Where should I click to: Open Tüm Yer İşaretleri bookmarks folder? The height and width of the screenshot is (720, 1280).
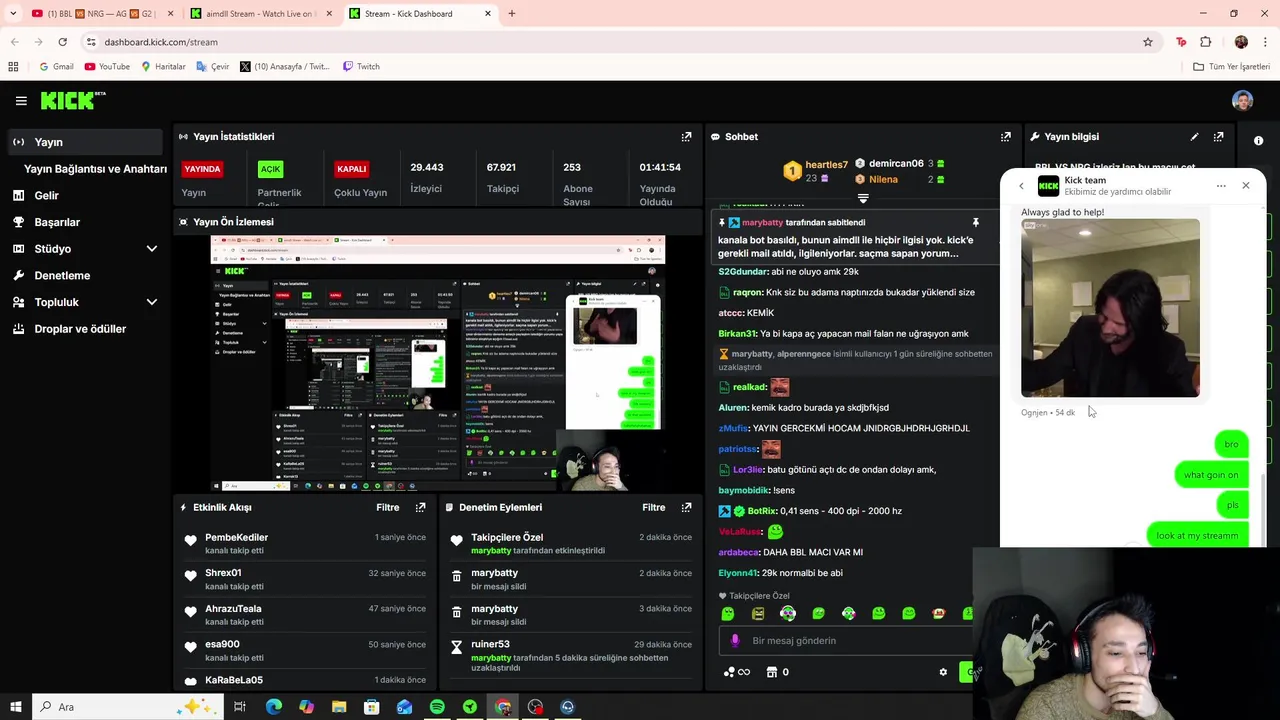(x=1231, y=67)
